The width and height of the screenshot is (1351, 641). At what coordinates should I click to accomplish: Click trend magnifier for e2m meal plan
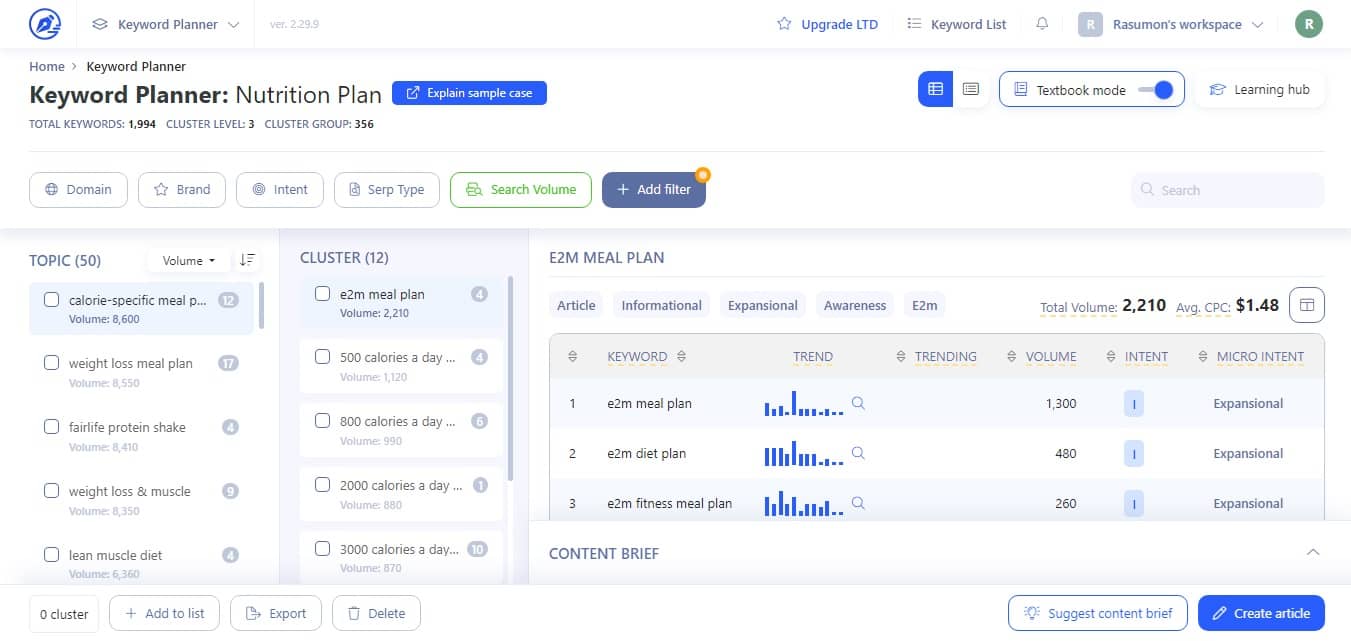click(x=858, y=404)
